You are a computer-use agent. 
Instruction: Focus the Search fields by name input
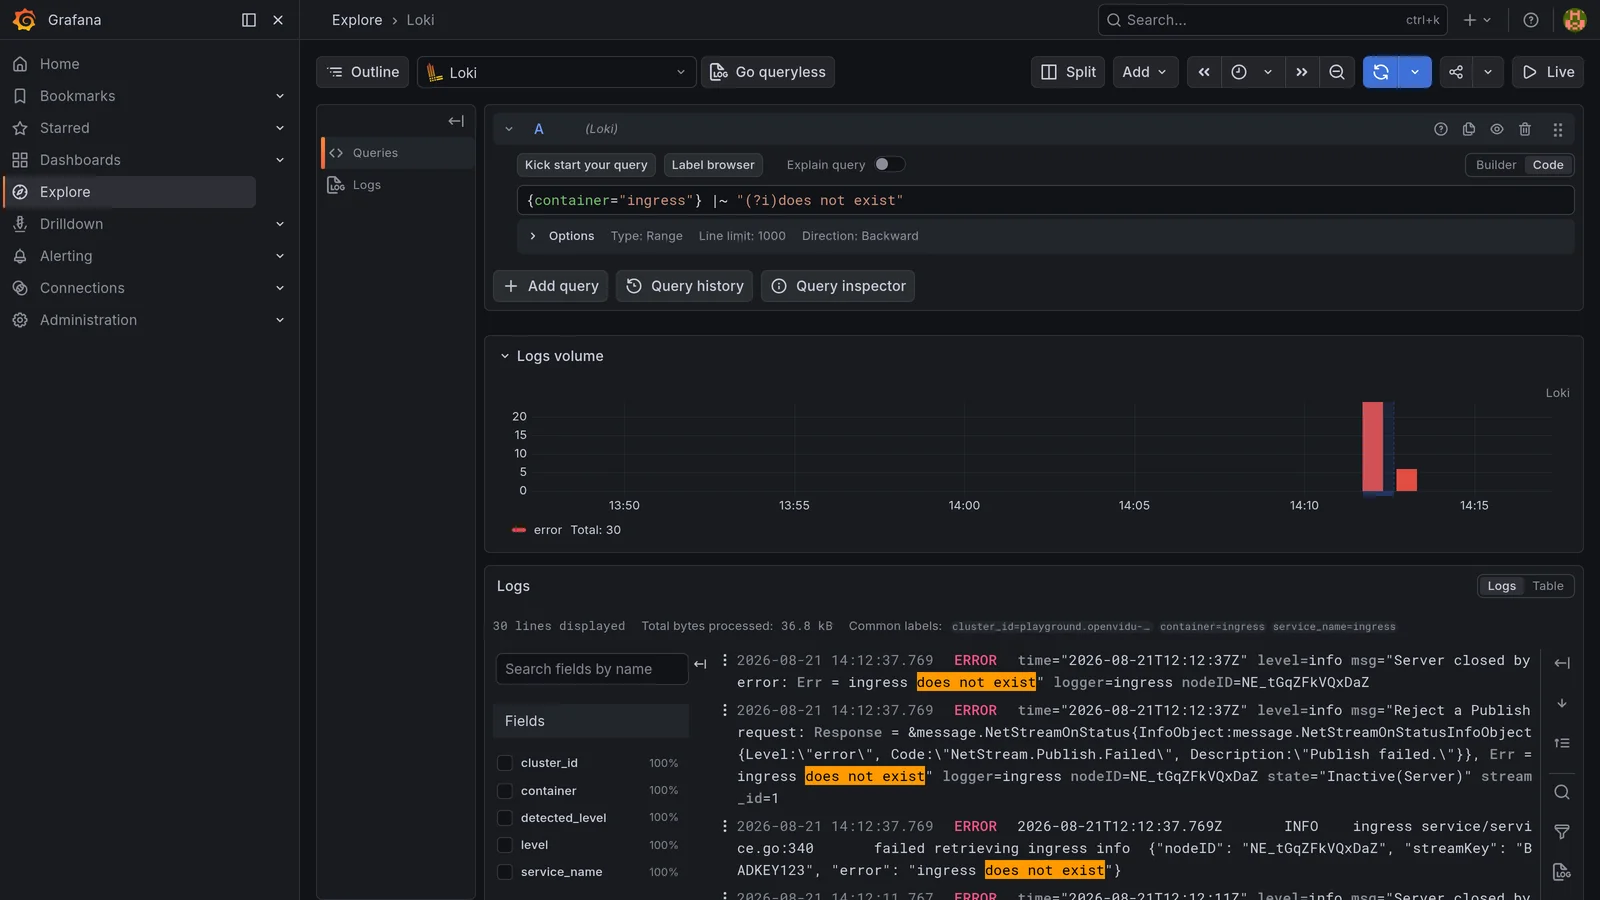pos(592,669)
